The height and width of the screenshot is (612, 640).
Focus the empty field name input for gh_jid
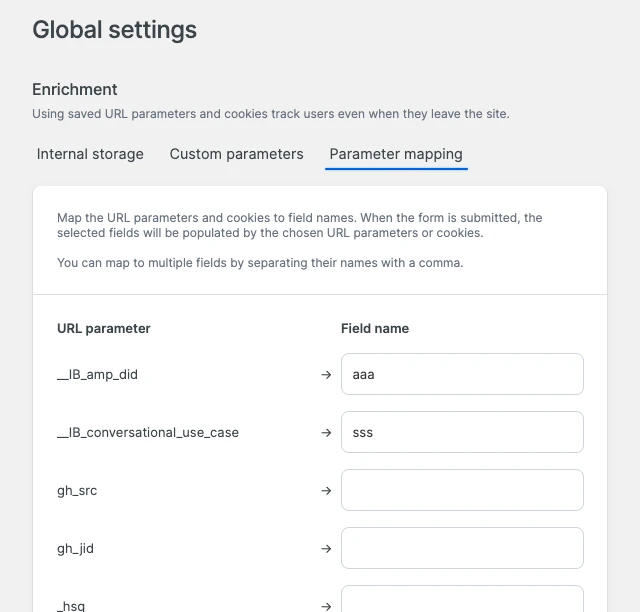pos(462,548)
